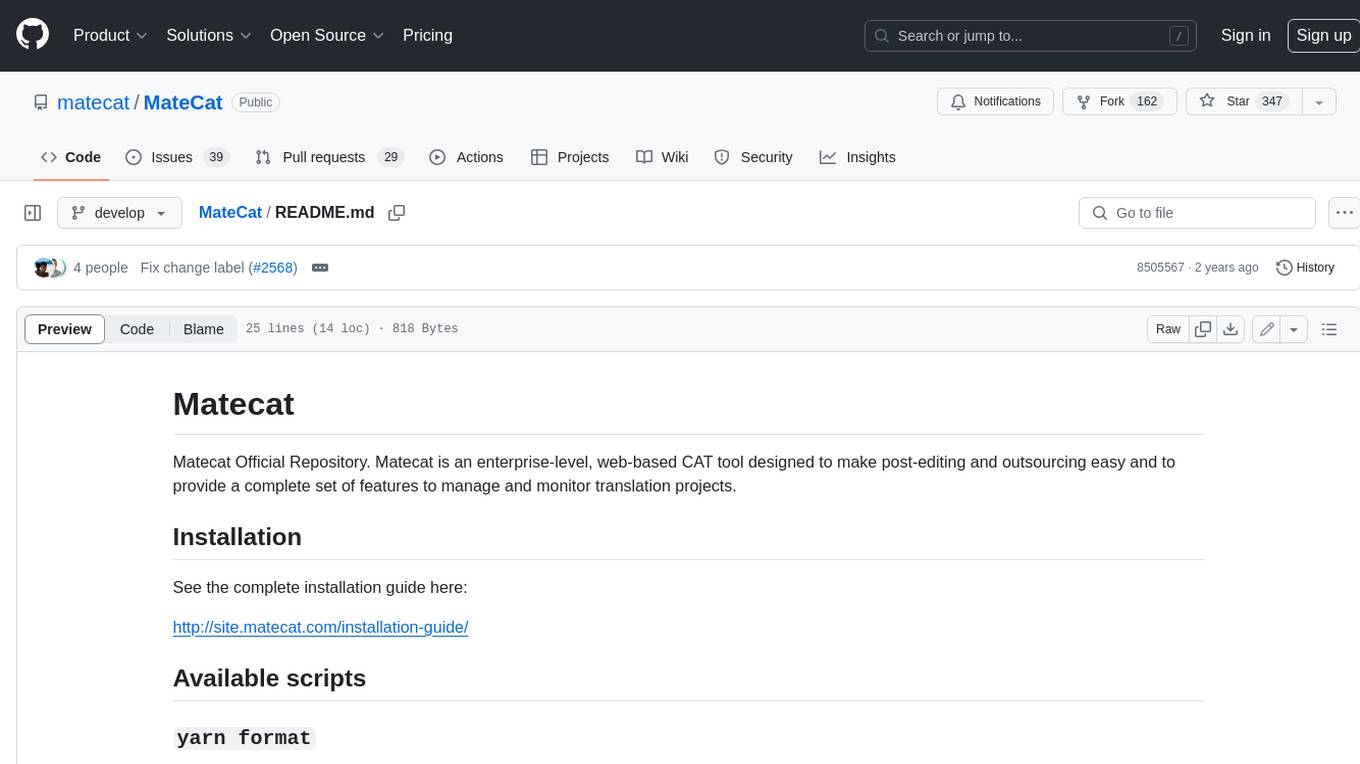Viewport: 1360px width, 764px height.
Task: Open the Actions tab
Action: (x=466, y=157)
